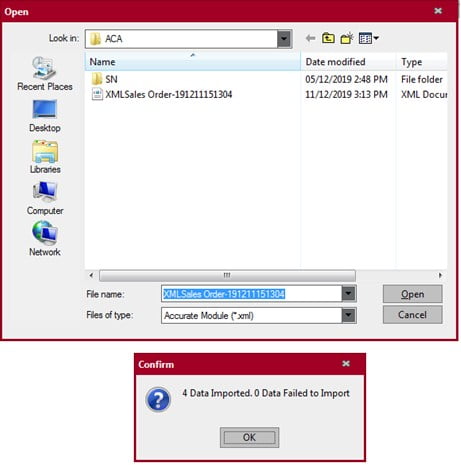Sort files by Name column
The height and width of the screenshot is (465, 461).
click(x=193, y=62)
